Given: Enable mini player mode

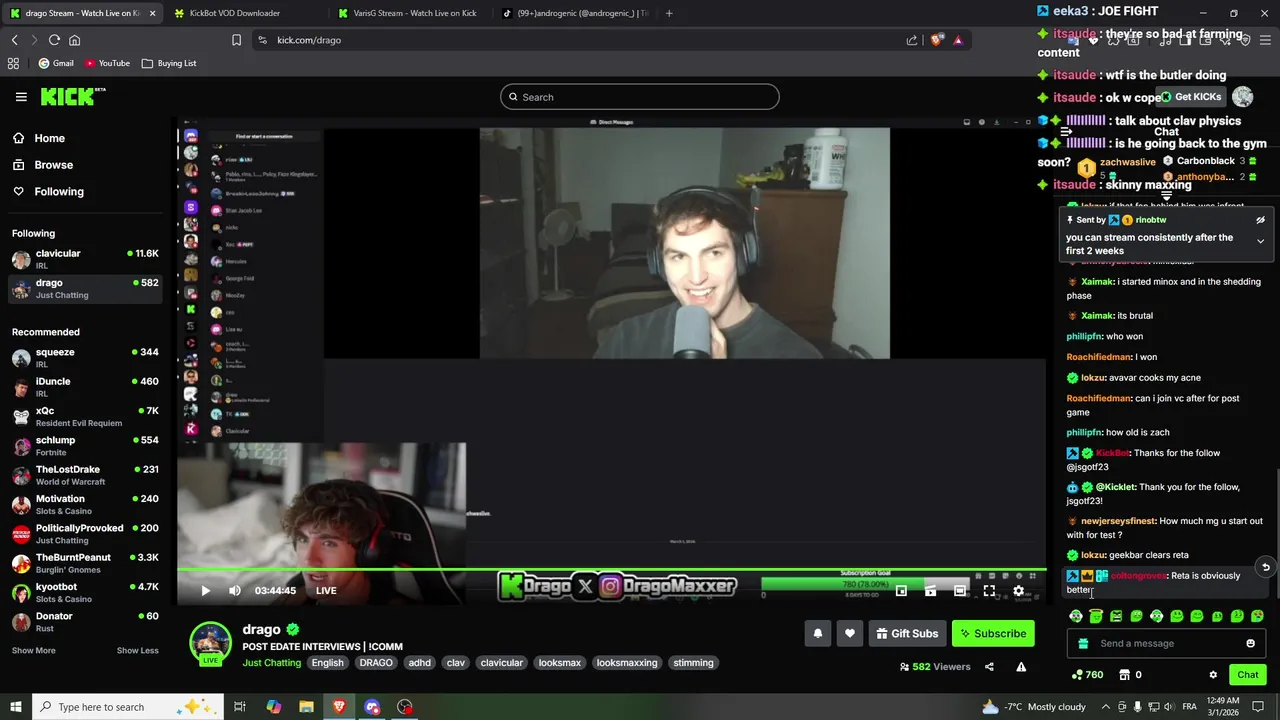Looking at the screenshot, I should [x=901, y=590].
